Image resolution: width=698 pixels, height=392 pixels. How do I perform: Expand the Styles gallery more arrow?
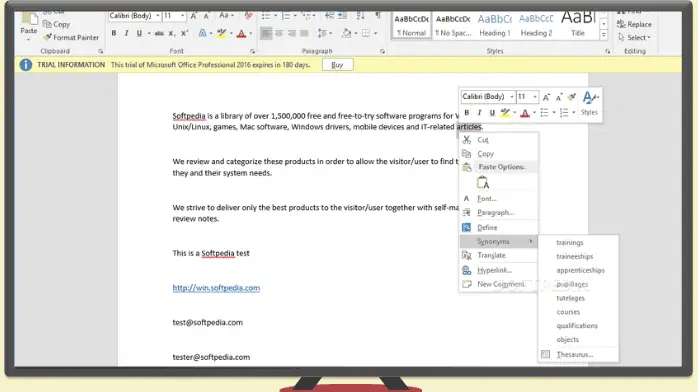pyautogui.click(x=604, y=35)
